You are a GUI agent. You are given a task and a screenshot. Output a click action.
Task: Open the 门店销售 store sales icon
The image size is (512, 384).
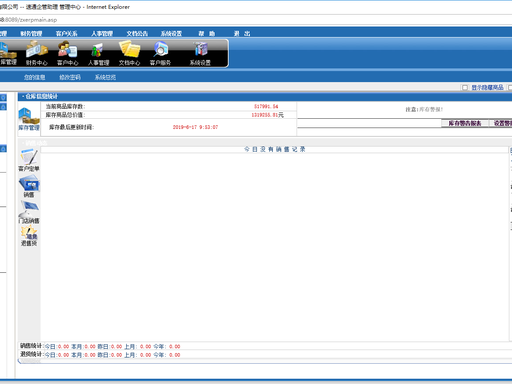click(x=29, y=212)
